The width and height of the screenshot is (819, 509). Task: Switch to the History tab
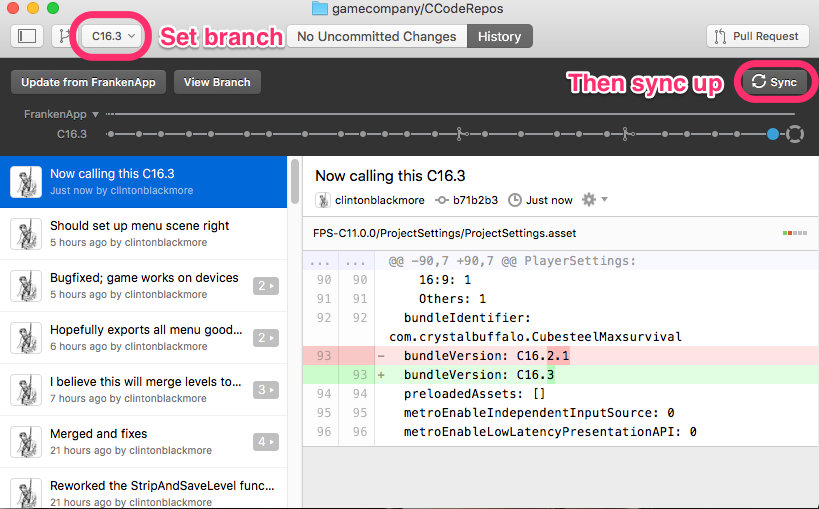click(499, 36)
